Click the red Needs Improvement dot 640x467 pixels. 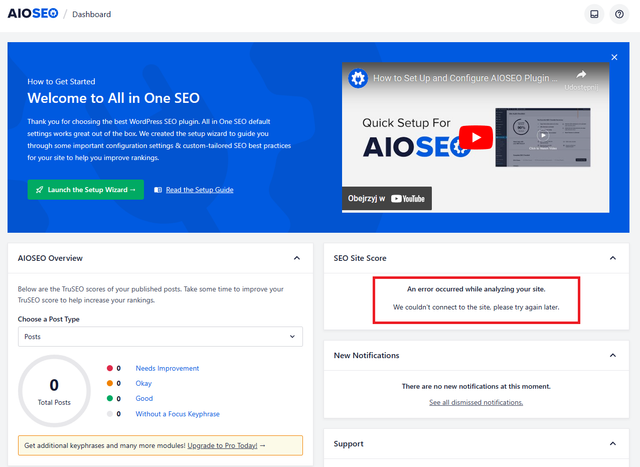[x=110, y=368]
